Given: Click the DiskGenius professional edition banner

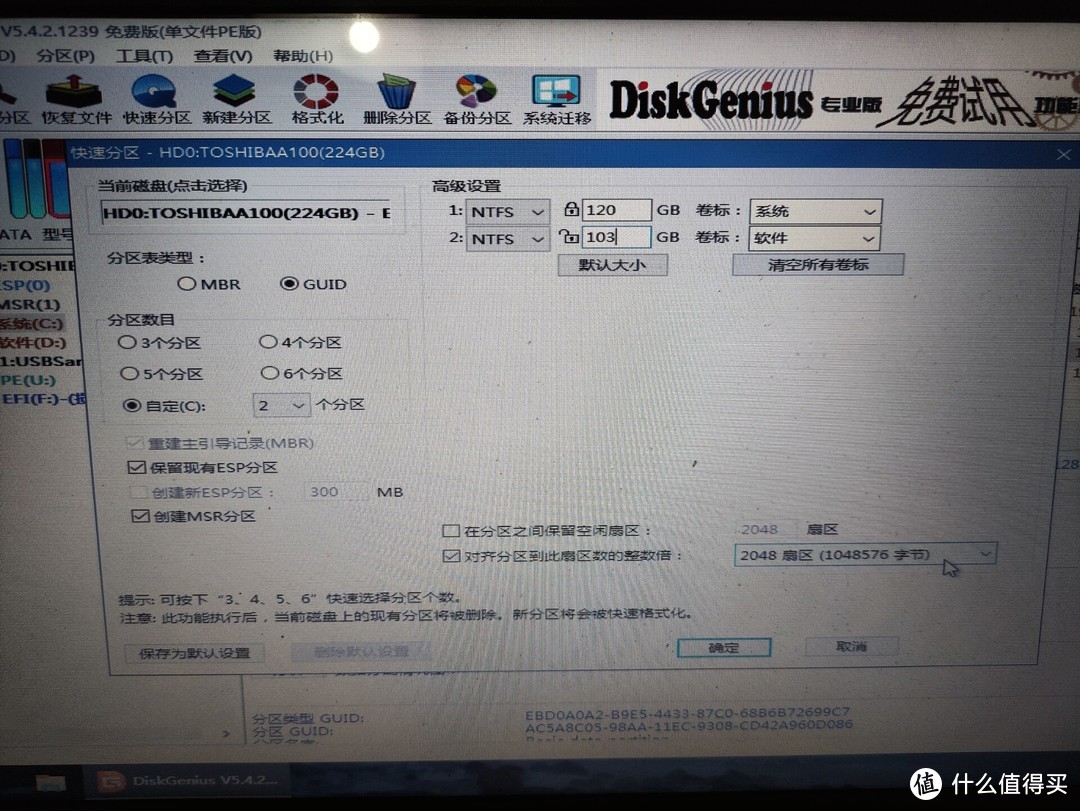Looking at the screenshot, I should pyautogui.click(x=840, y=101).
